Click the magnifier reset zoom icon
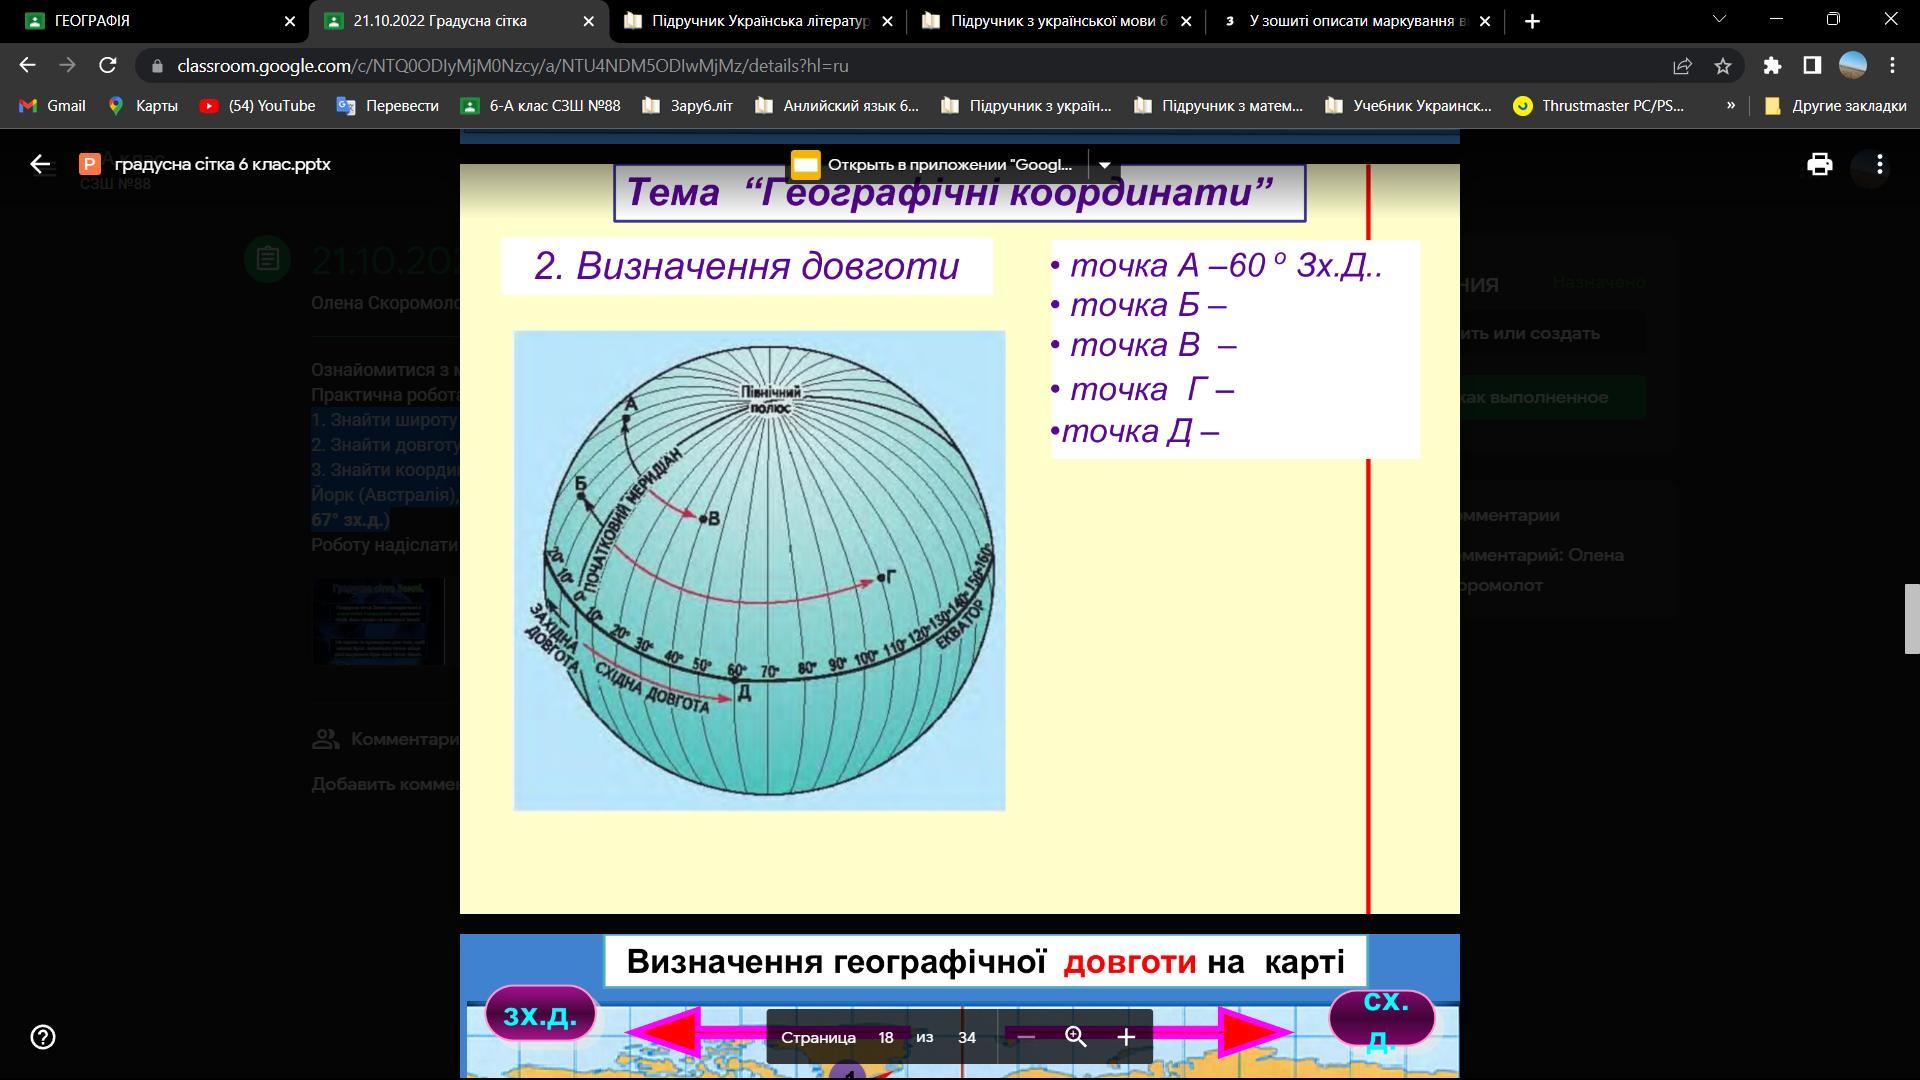Image resolution: width=1920 pixels, height=1080 pixels. 1076,1037
